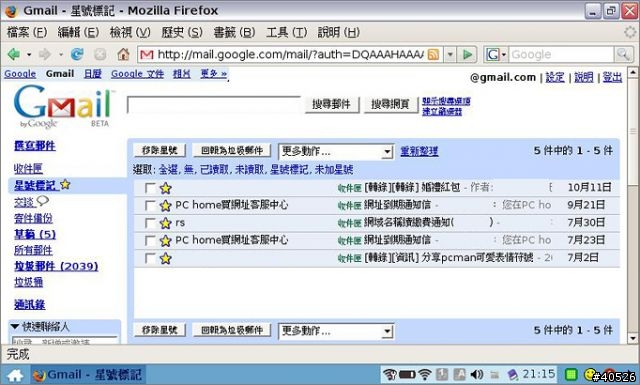Collapse the 快速聯絡人 section
Viewport: 640px width, 385px height.
[15, 327]
